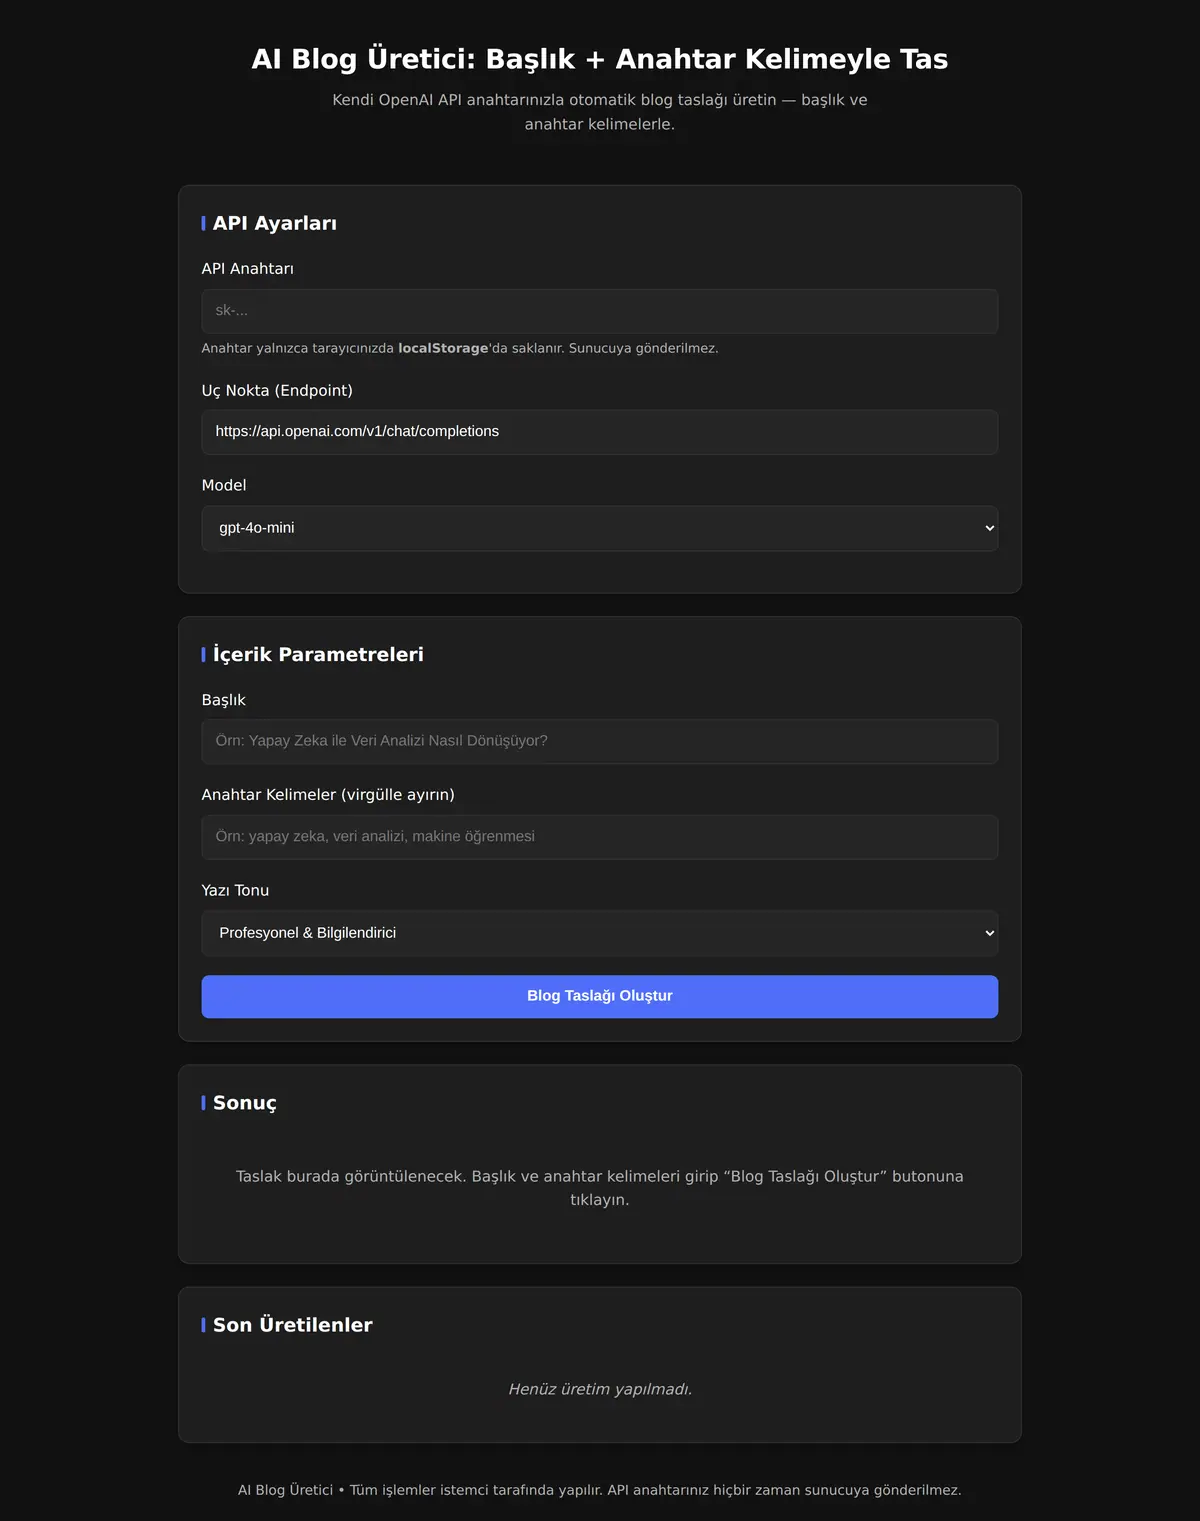Click the 'API Anahtarı' field label

[x=248, y=269]
